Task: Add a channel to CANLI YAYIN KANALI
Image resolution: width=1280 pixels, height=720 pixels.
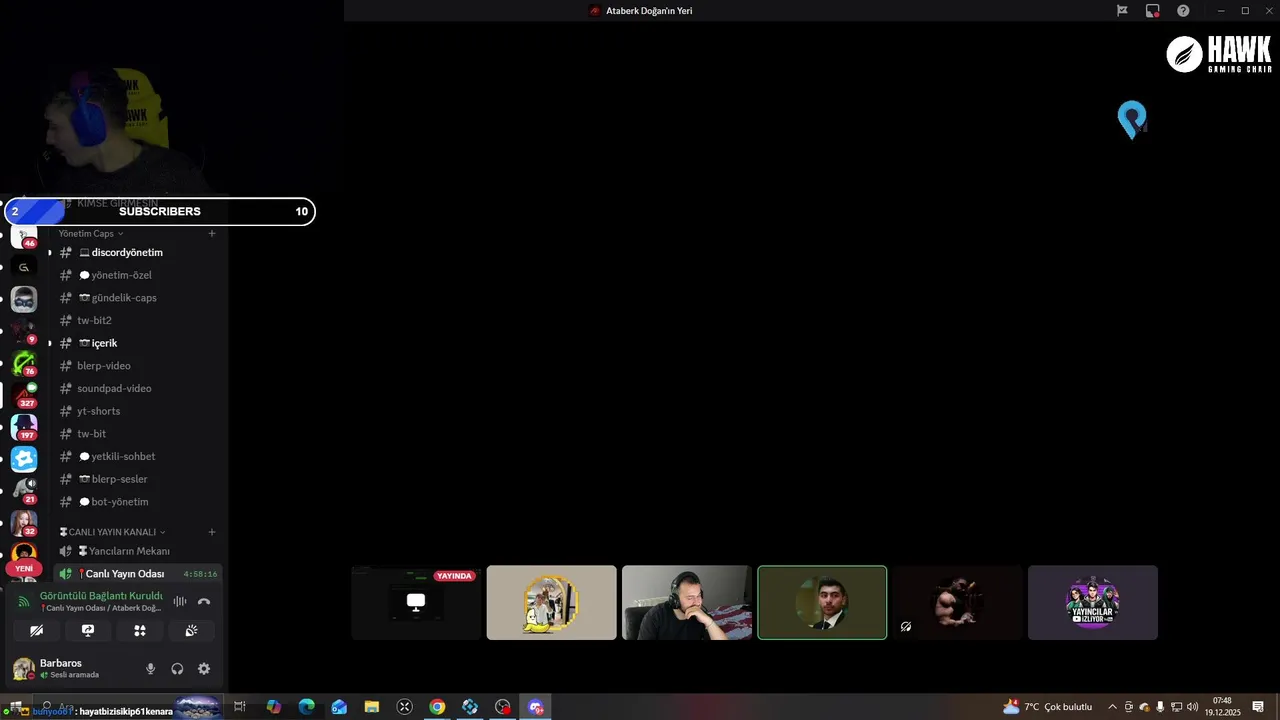Action: tap(212, 532)
